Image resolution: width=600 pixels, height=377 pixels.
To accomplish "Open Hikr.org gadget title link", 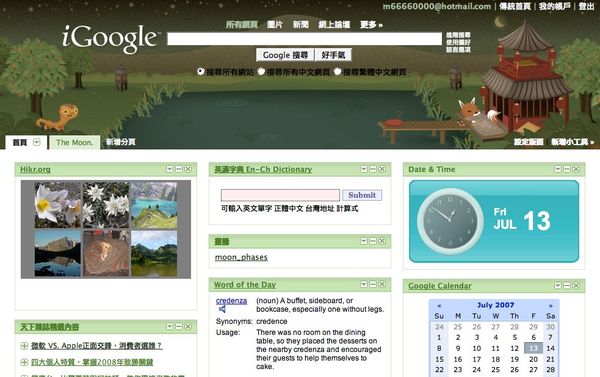I will [x=35, y=169].
